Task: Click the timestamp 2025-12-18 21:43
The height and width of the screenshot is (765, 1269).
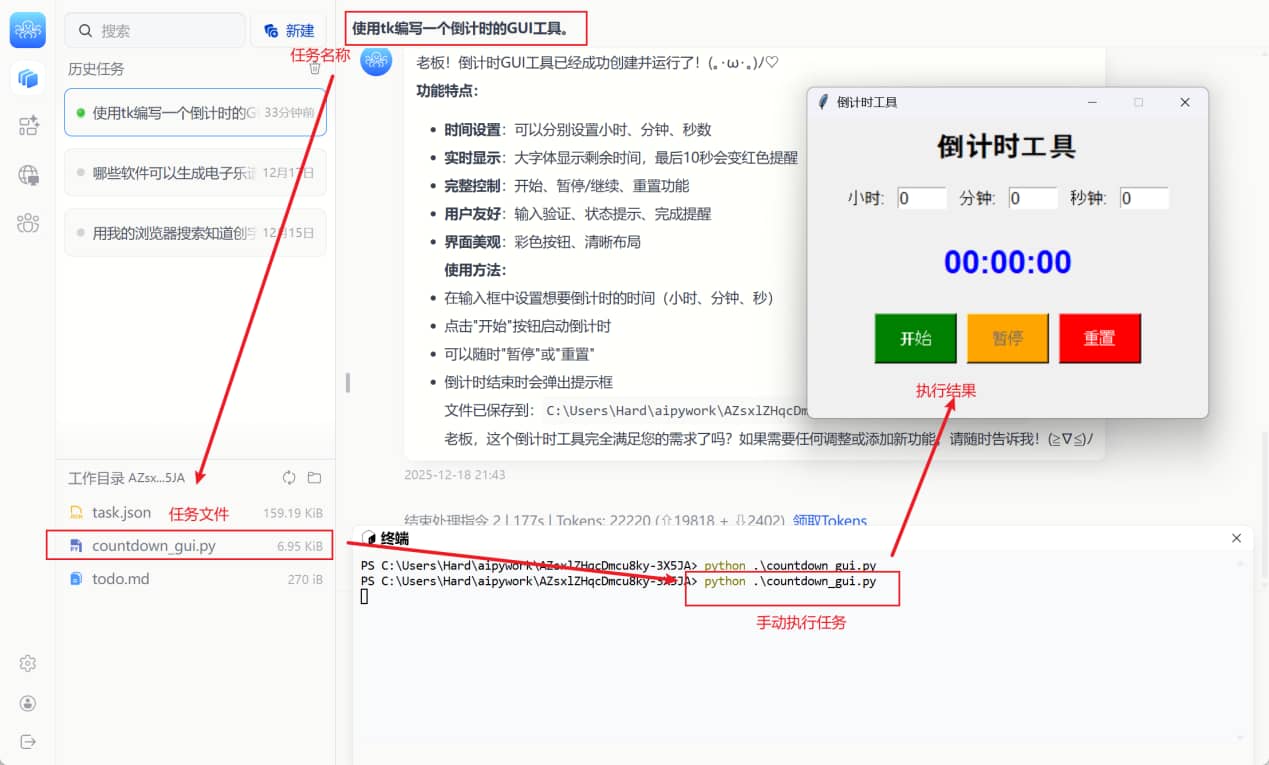Action: pyautogui.click(x=455, y=475)
